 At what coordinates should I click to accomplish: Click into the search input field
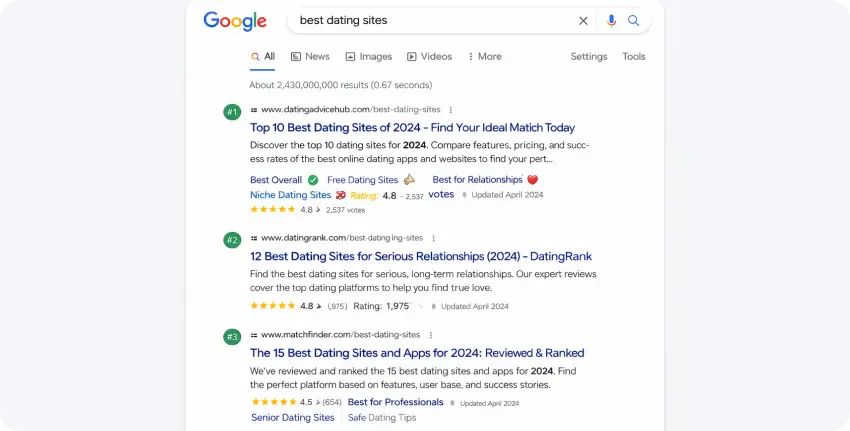[430, 21]
